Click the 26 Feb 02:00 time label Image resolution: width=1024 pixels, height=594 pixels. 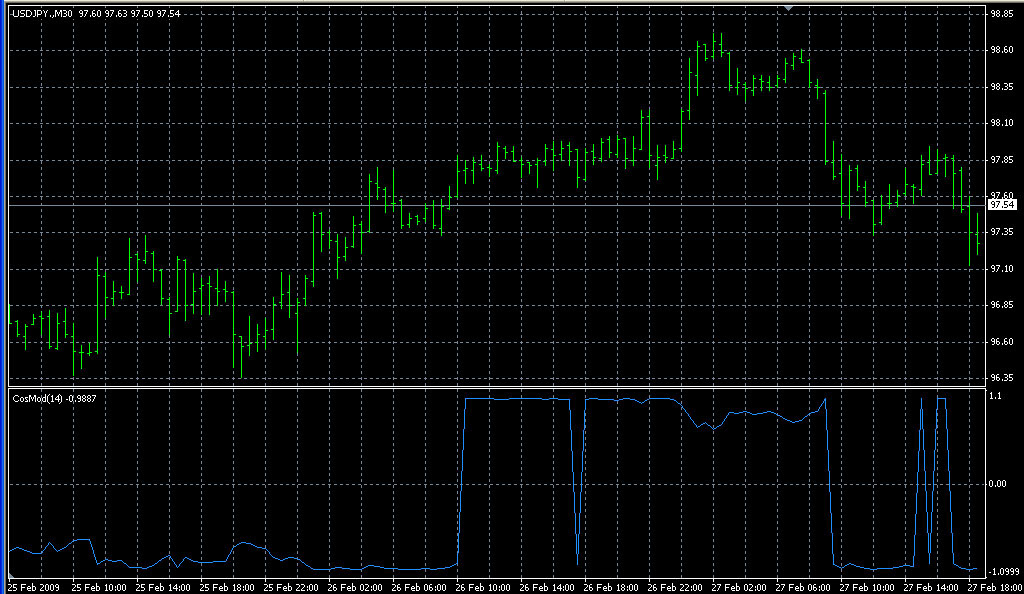(x=355, y=587)
